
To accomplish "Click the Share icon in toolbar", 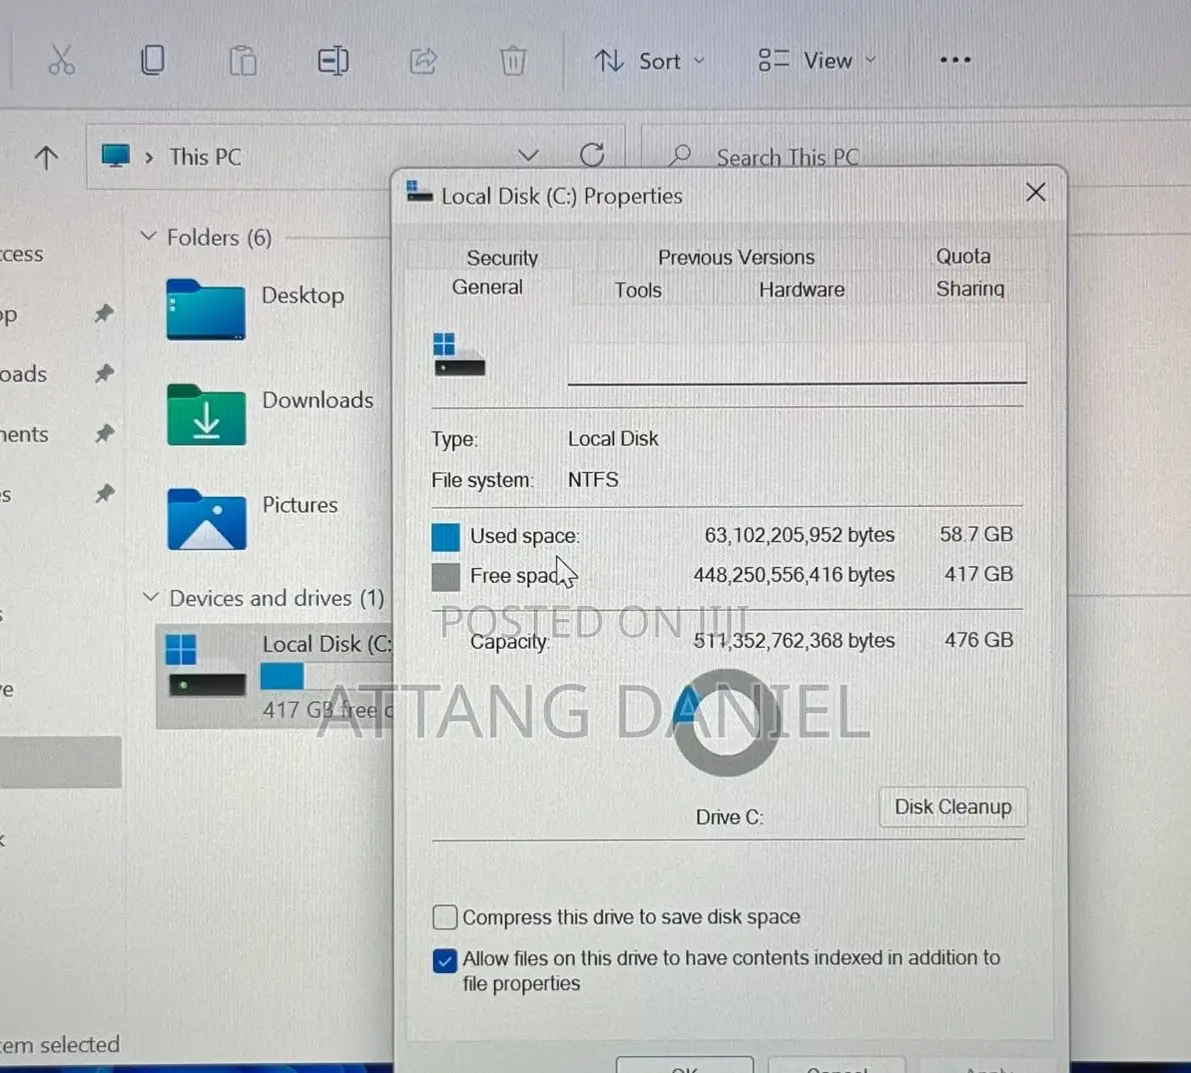I will pyautogui.click(x=423, y=61).
